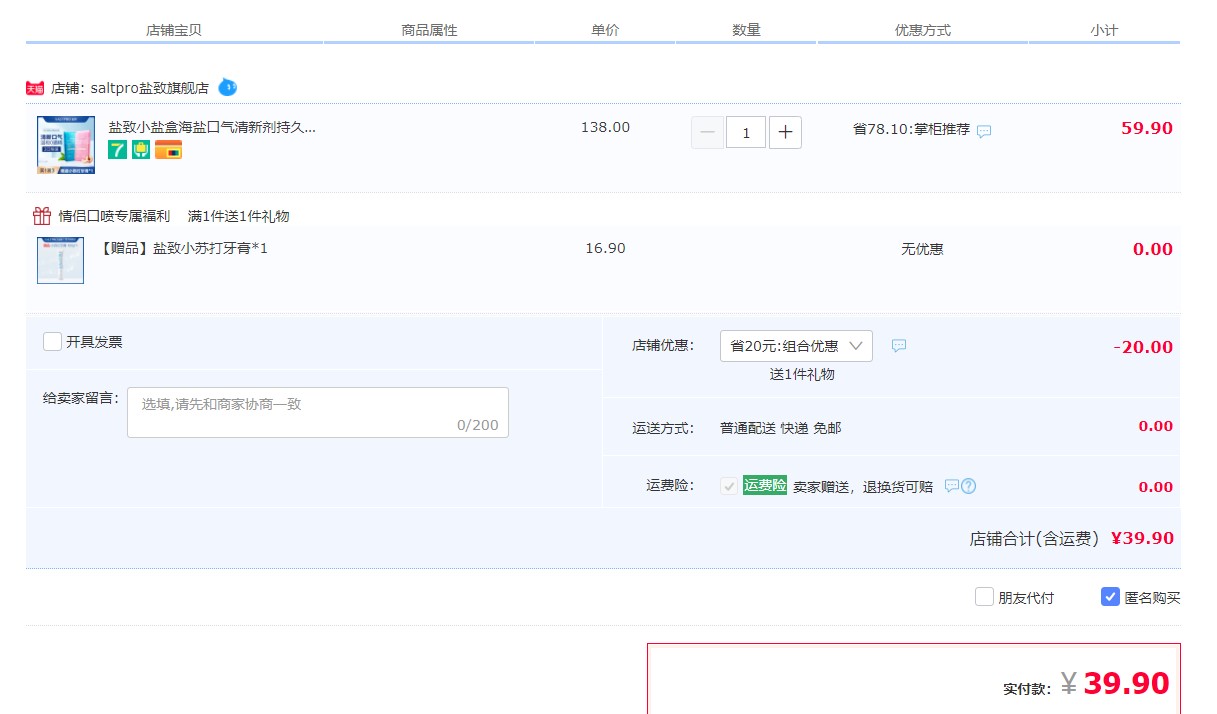Image resolution: width=1217 pixels, height=714 pixels.
Task: Click the 59.90 subtotal amount
Action: click(1147, 128)
